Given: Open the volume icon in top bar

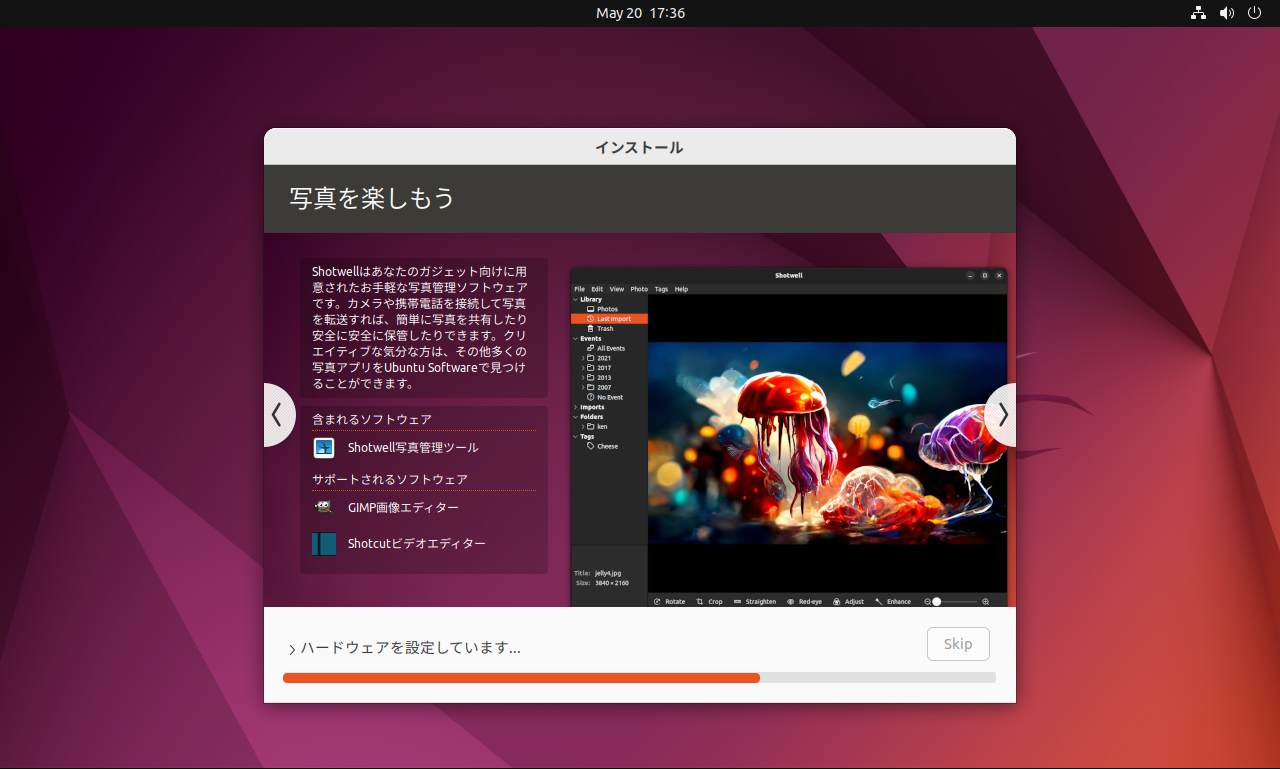Looking at the screenshot, I should pyautogui.click(x=1227, y=13).
